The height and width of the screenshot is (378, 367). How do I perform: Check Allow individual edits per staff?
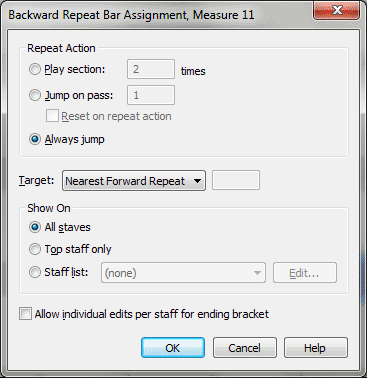pyautogui.click(x=25, y=314)
